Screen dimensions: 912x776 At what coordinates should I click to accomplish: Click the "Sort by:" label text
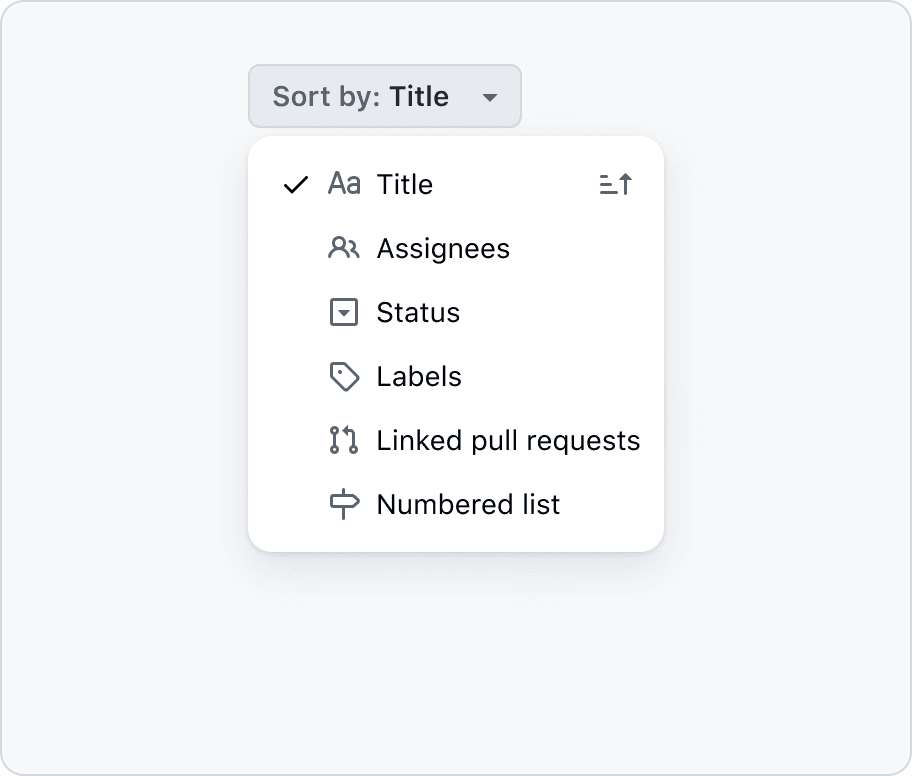click(x=326, y=97)
